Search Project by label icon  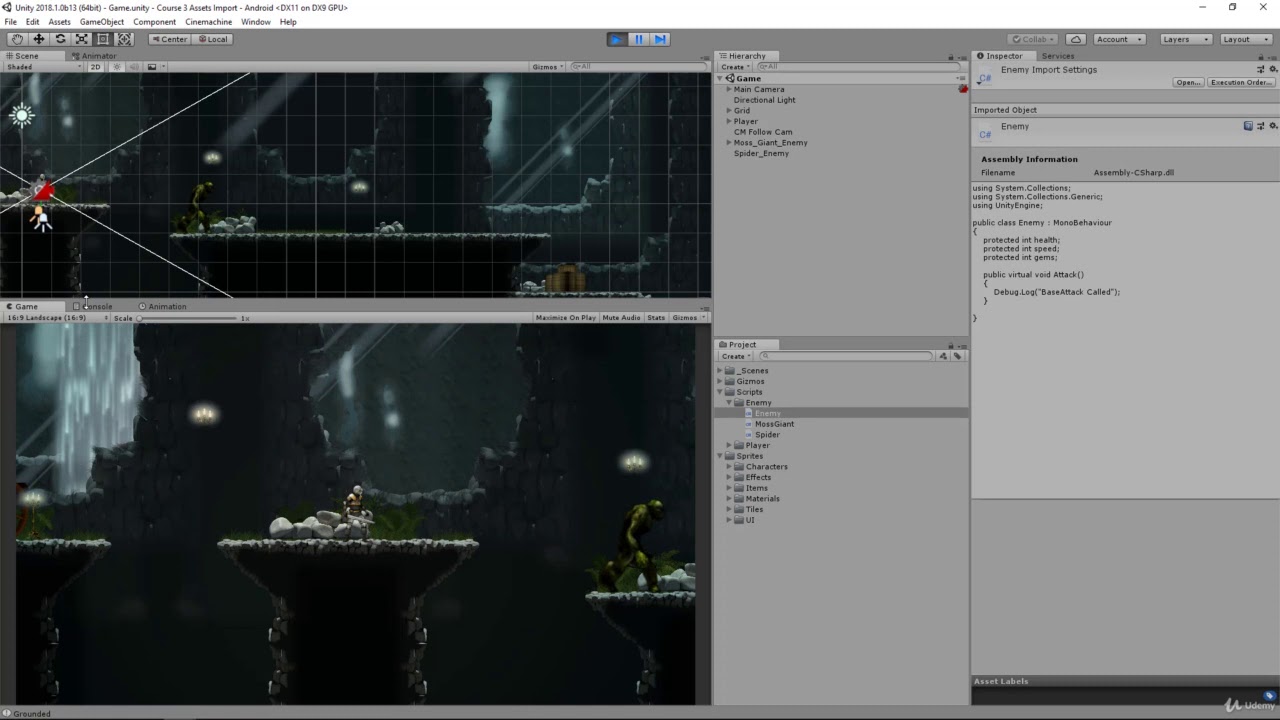(x=957, y=356)
